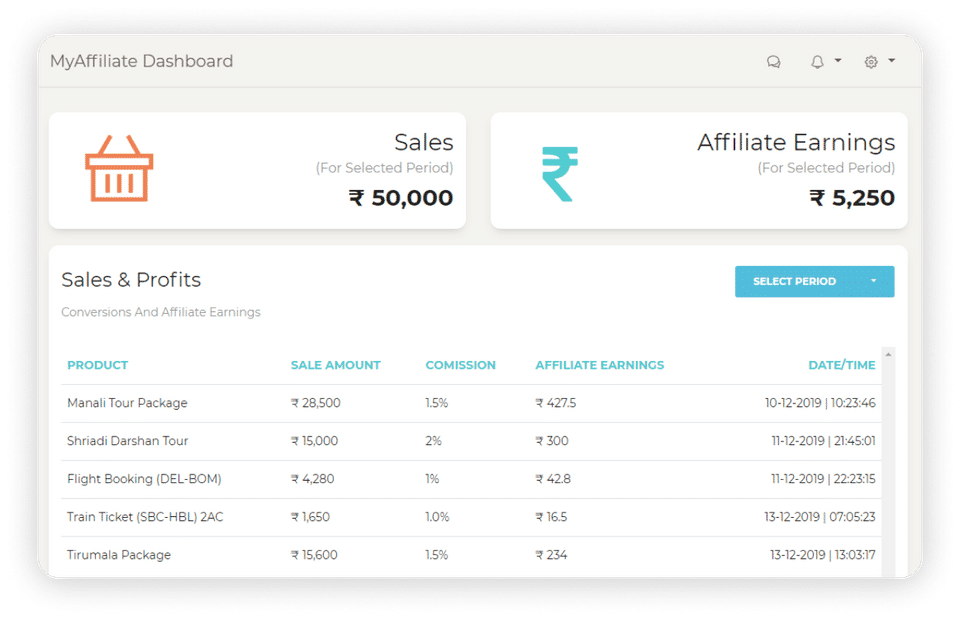
Task: Select the Shriadi Darshan Tour entry
Action: pos(127,441)
